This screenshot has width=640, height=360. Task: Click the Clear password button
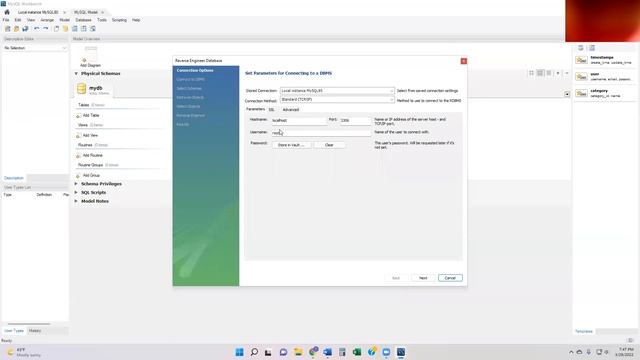[x=329, y=145]
